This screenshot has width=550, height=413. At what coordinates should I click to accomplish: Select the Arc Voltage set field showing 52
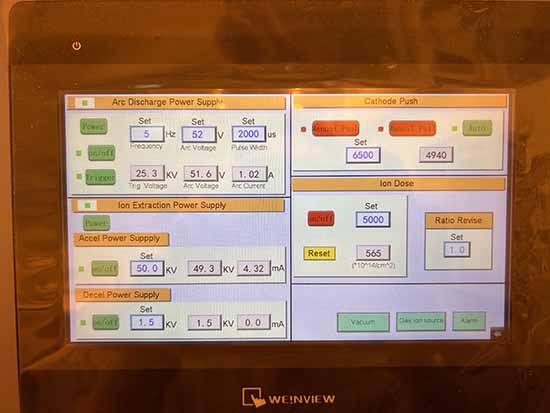(199, 134)
